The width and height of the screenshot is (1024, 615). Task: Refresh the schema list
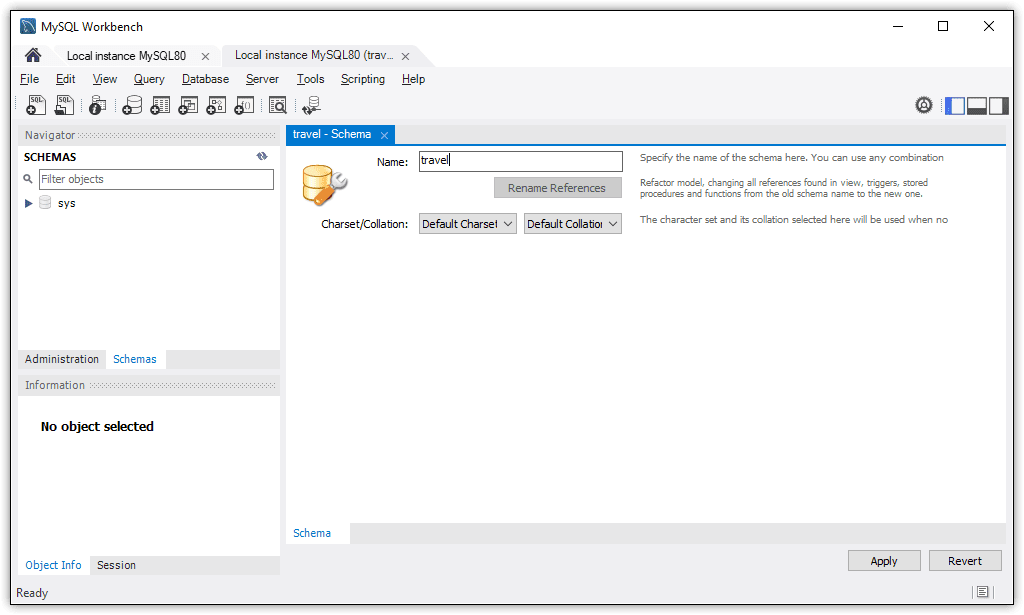tap(261, 156)
